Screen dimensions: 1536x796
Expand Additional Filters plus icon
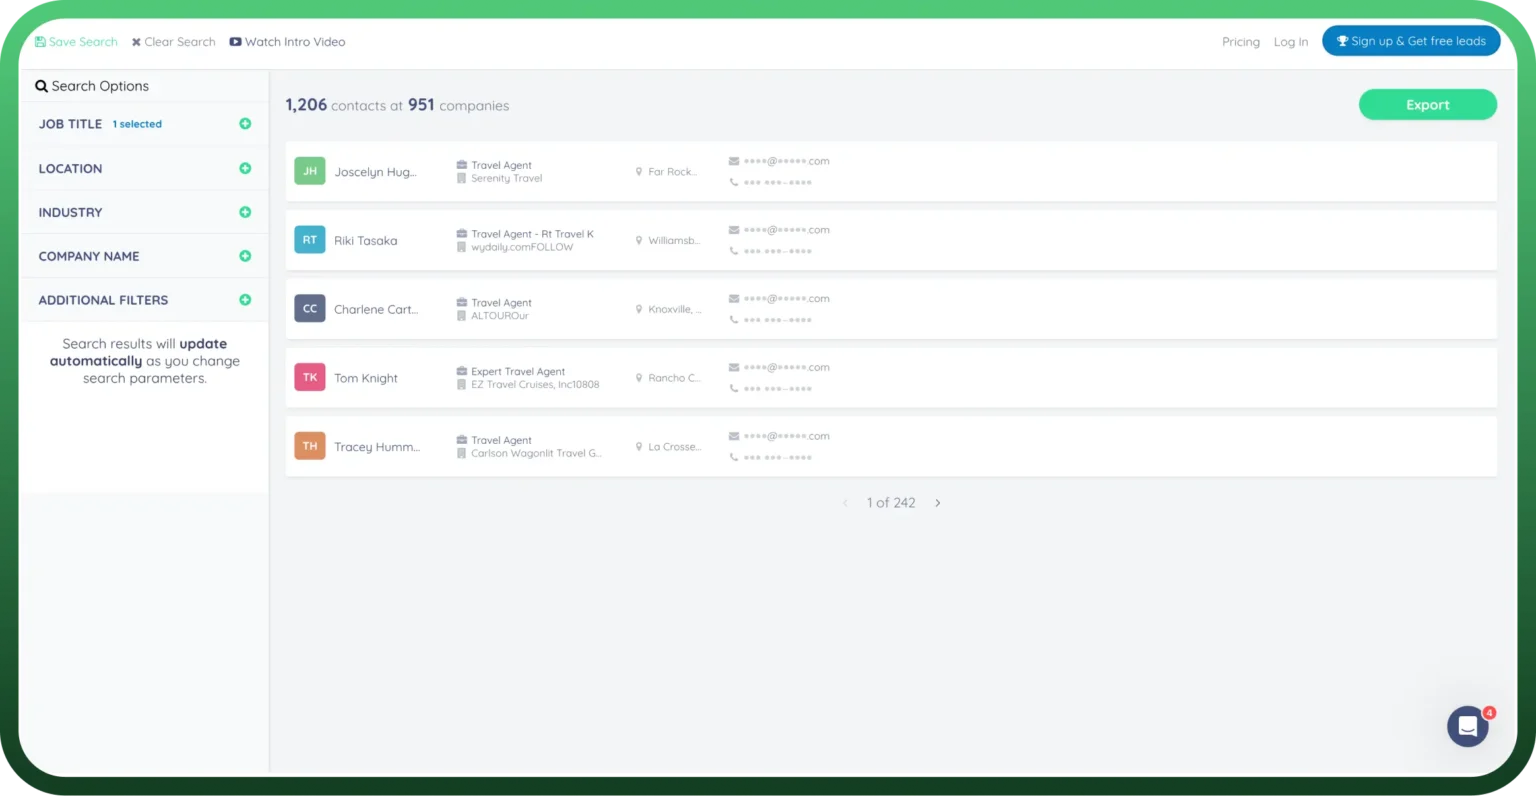point(245,300)
